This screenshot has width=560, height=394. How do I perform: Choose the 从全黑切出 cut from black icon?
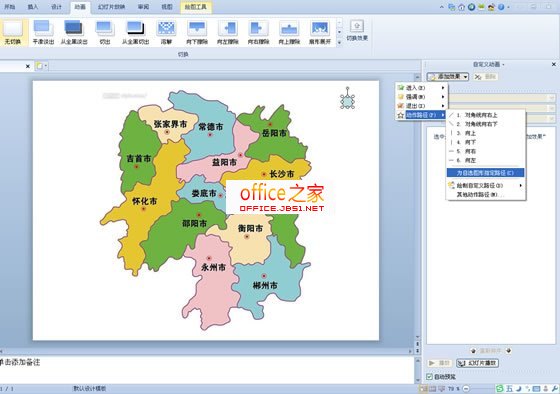coord(135,32)
